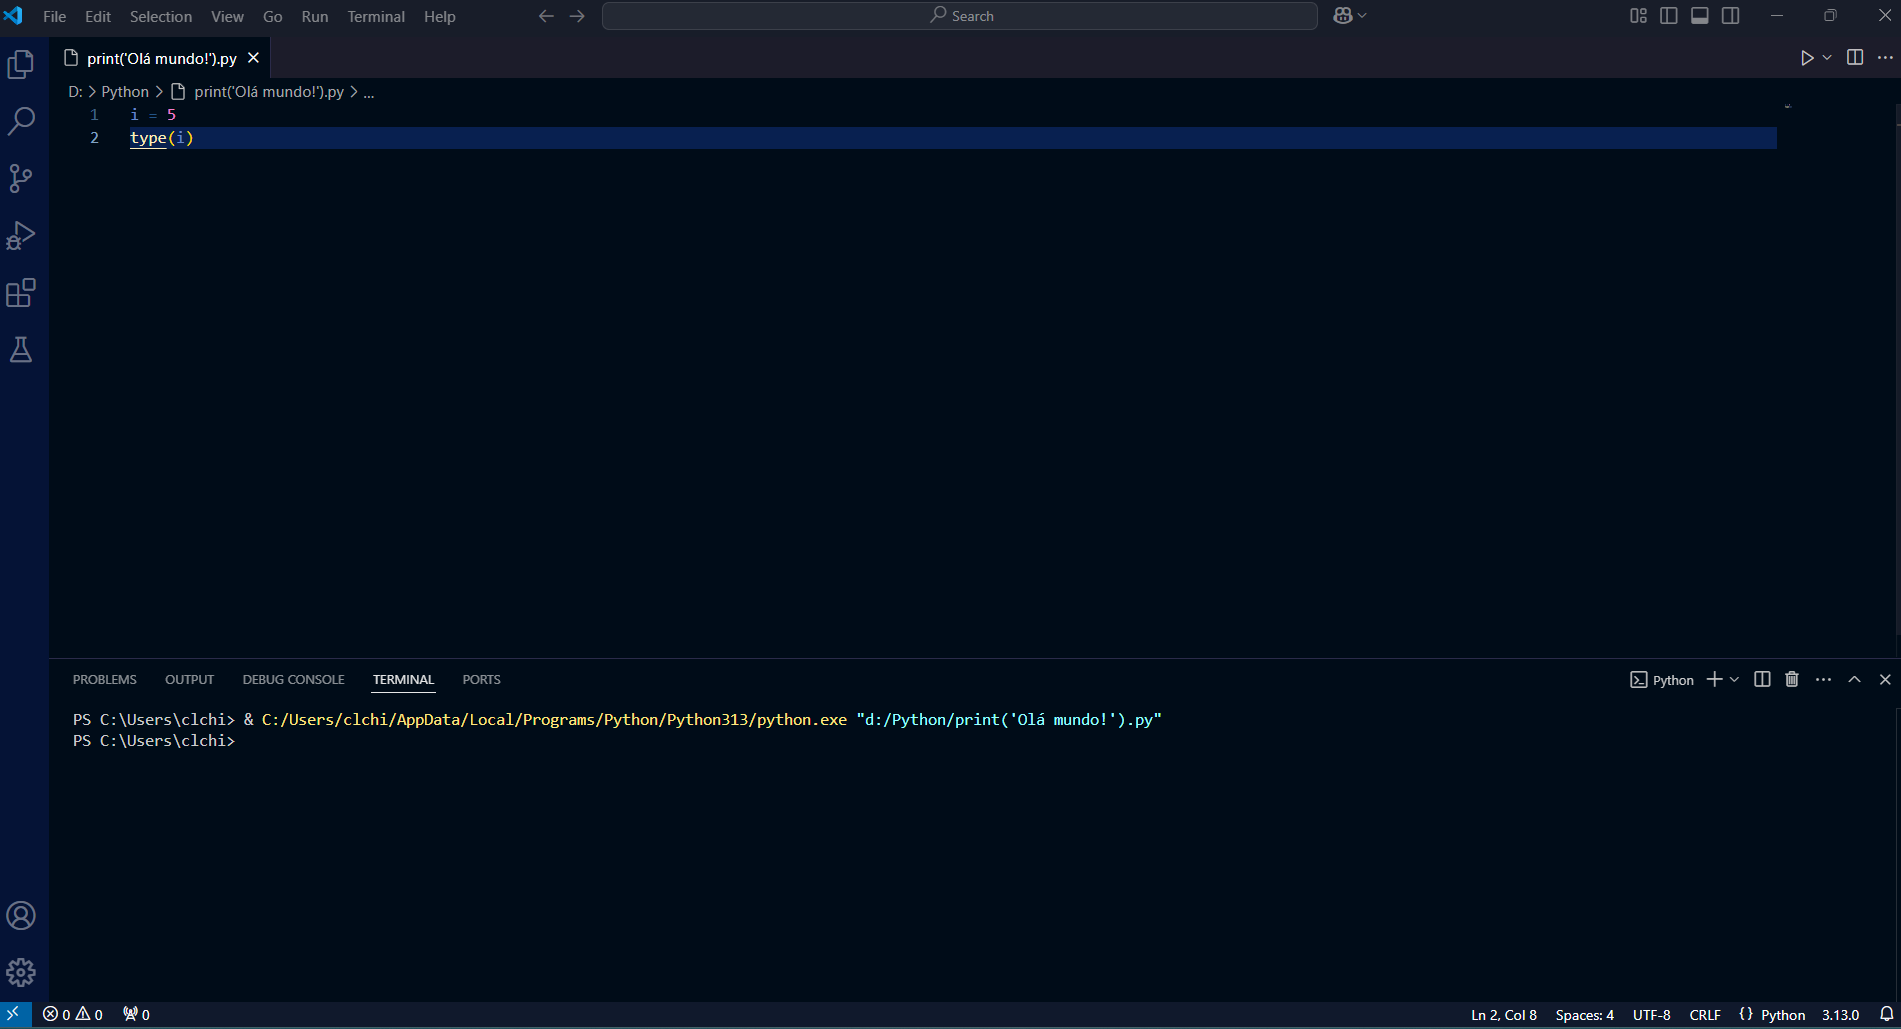Switch to the PORTS panel tab
The height and width of the screenshot is (1029, 1901).
[482, 679]
